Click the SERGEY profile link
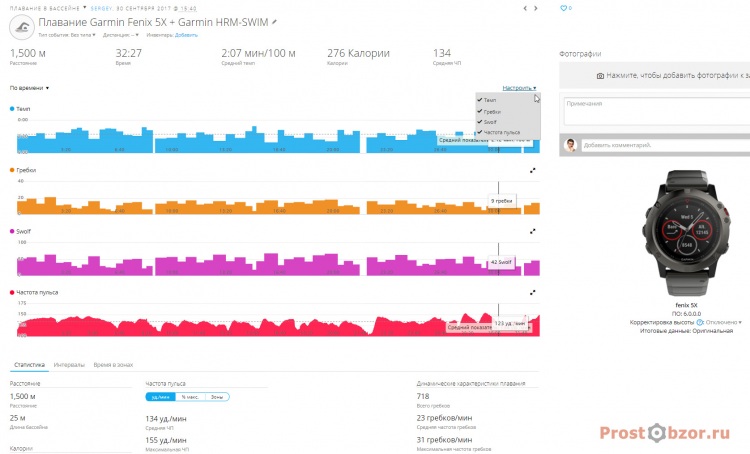 point(101,9)
